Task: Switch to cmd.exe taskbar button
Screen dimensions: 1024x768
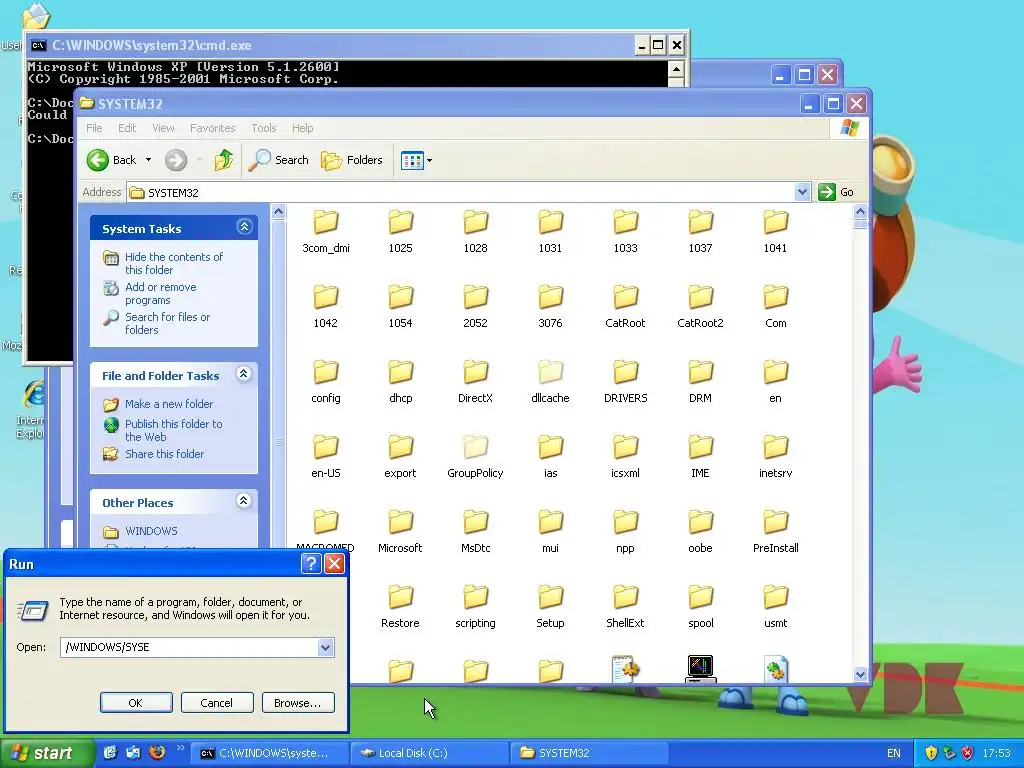Action: (x=270, y=753)
